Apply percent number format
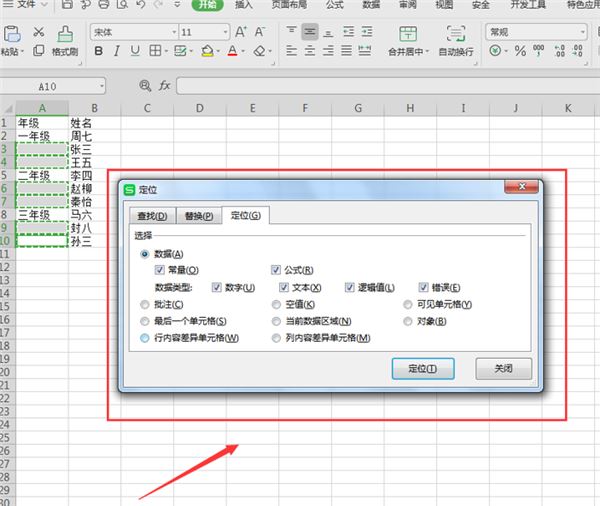600x506 pixels. (x=520, y=51)
